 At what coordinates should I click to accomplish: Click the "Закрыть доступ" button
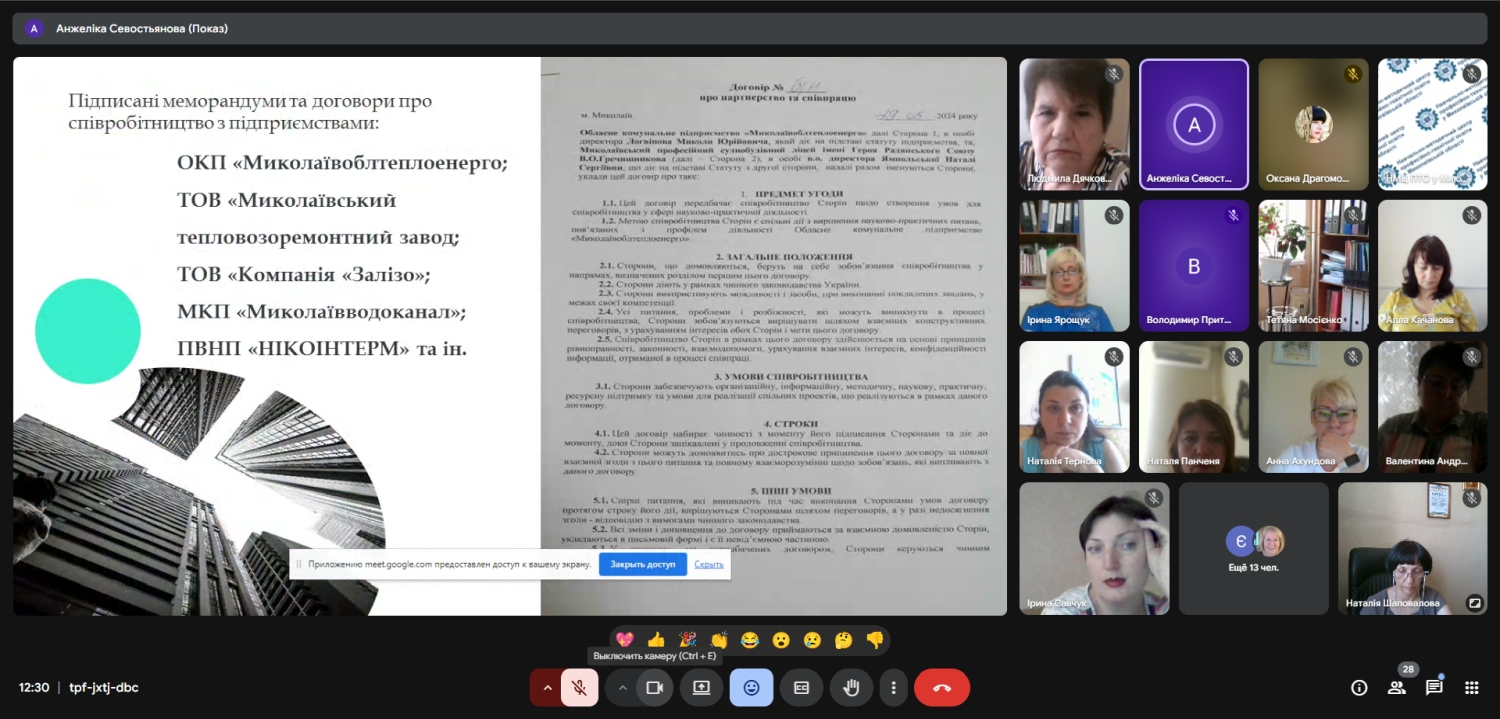click(643, 564)
